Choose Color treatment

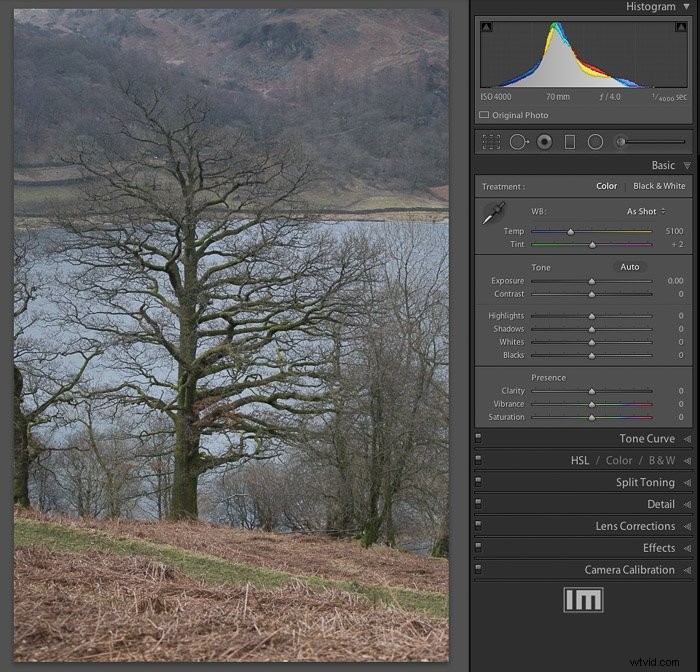click(606, 186)
